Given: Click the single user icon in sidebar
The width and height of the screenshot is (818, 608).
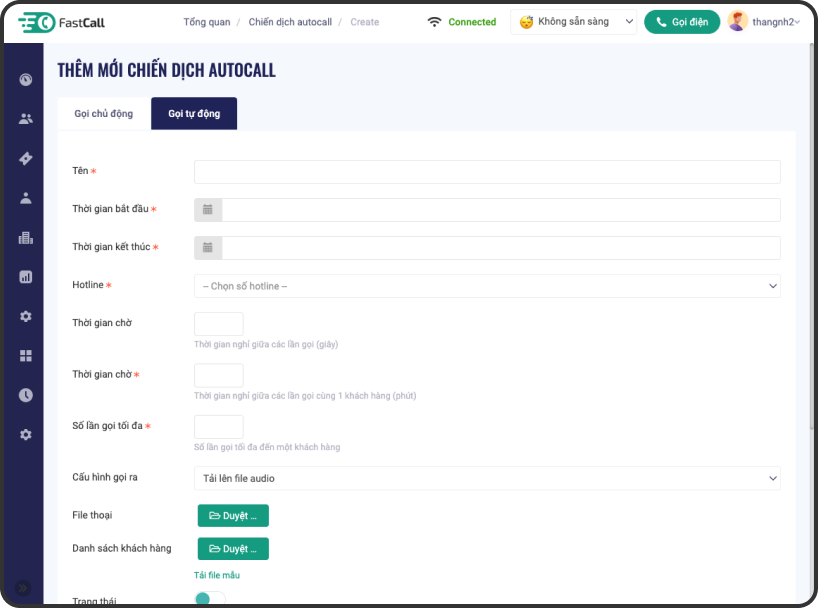Looking at the screenshot, I should (x=25, y=196).
